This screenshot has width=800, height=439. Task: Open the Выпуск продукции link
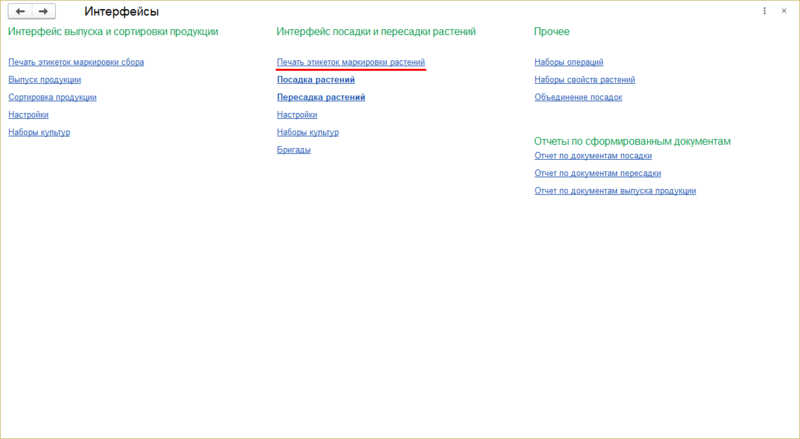[x=44, y=80]
